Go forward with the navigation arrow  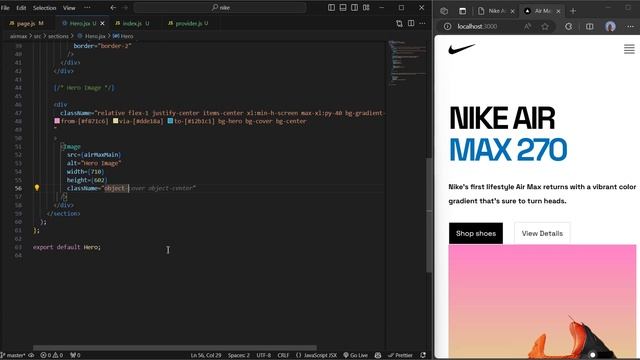pyautogui.click(x=125, y=8)
